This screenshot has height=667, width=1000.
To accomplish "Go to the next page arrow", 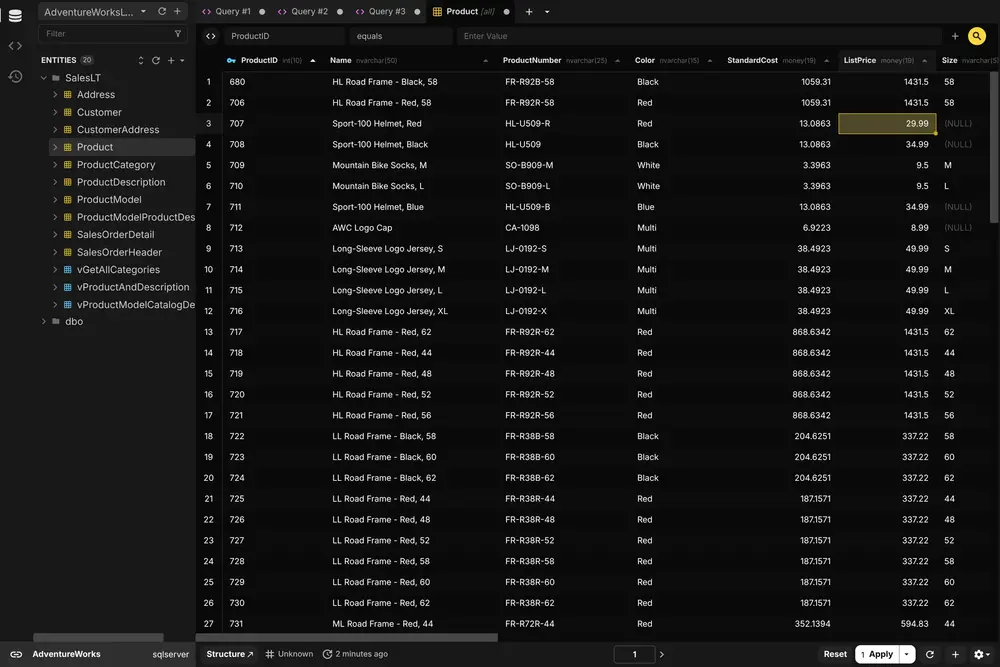I will point(661,654).
